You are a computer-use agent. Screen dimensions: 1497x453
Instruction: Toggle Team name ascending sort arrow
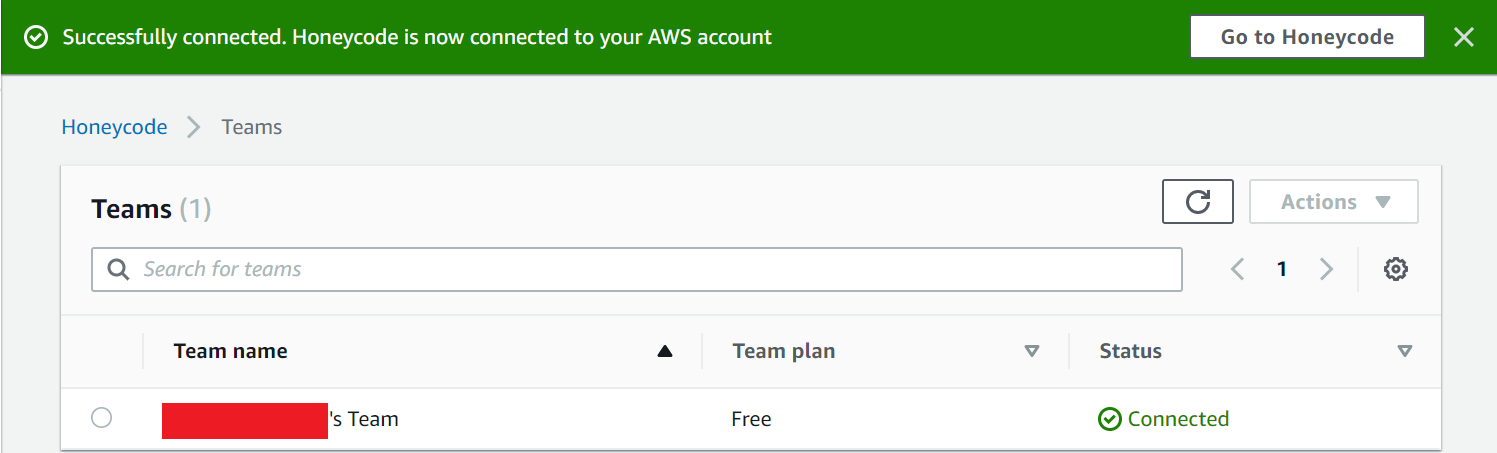[x=665, y=351]
